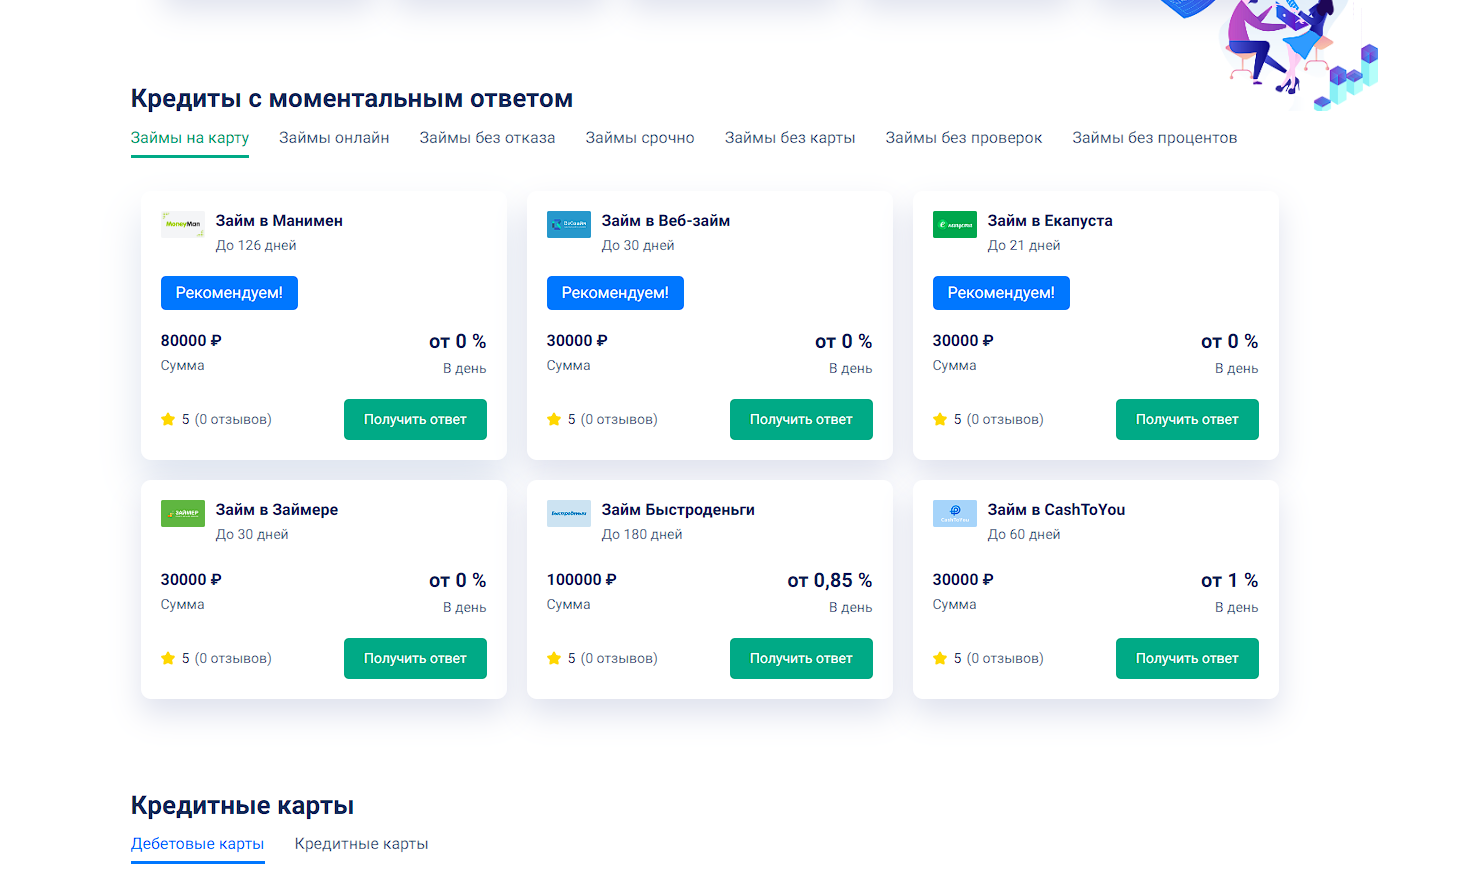Click Рекомендуем! badge in Екапуста card
1479x870 pixels.
coord(1001,293)
